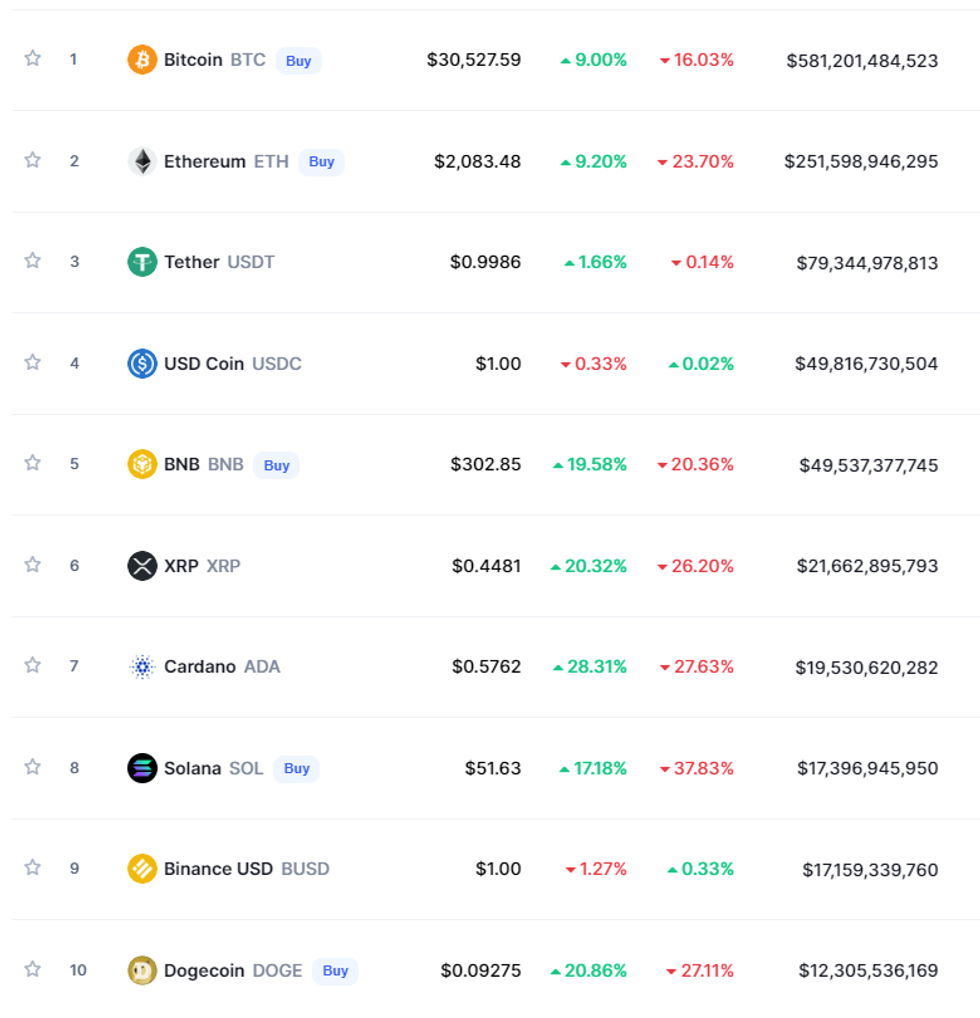Click the XRP price $0.4481
The height and width of the screenshot is (1018, 980).
[486, 566]
